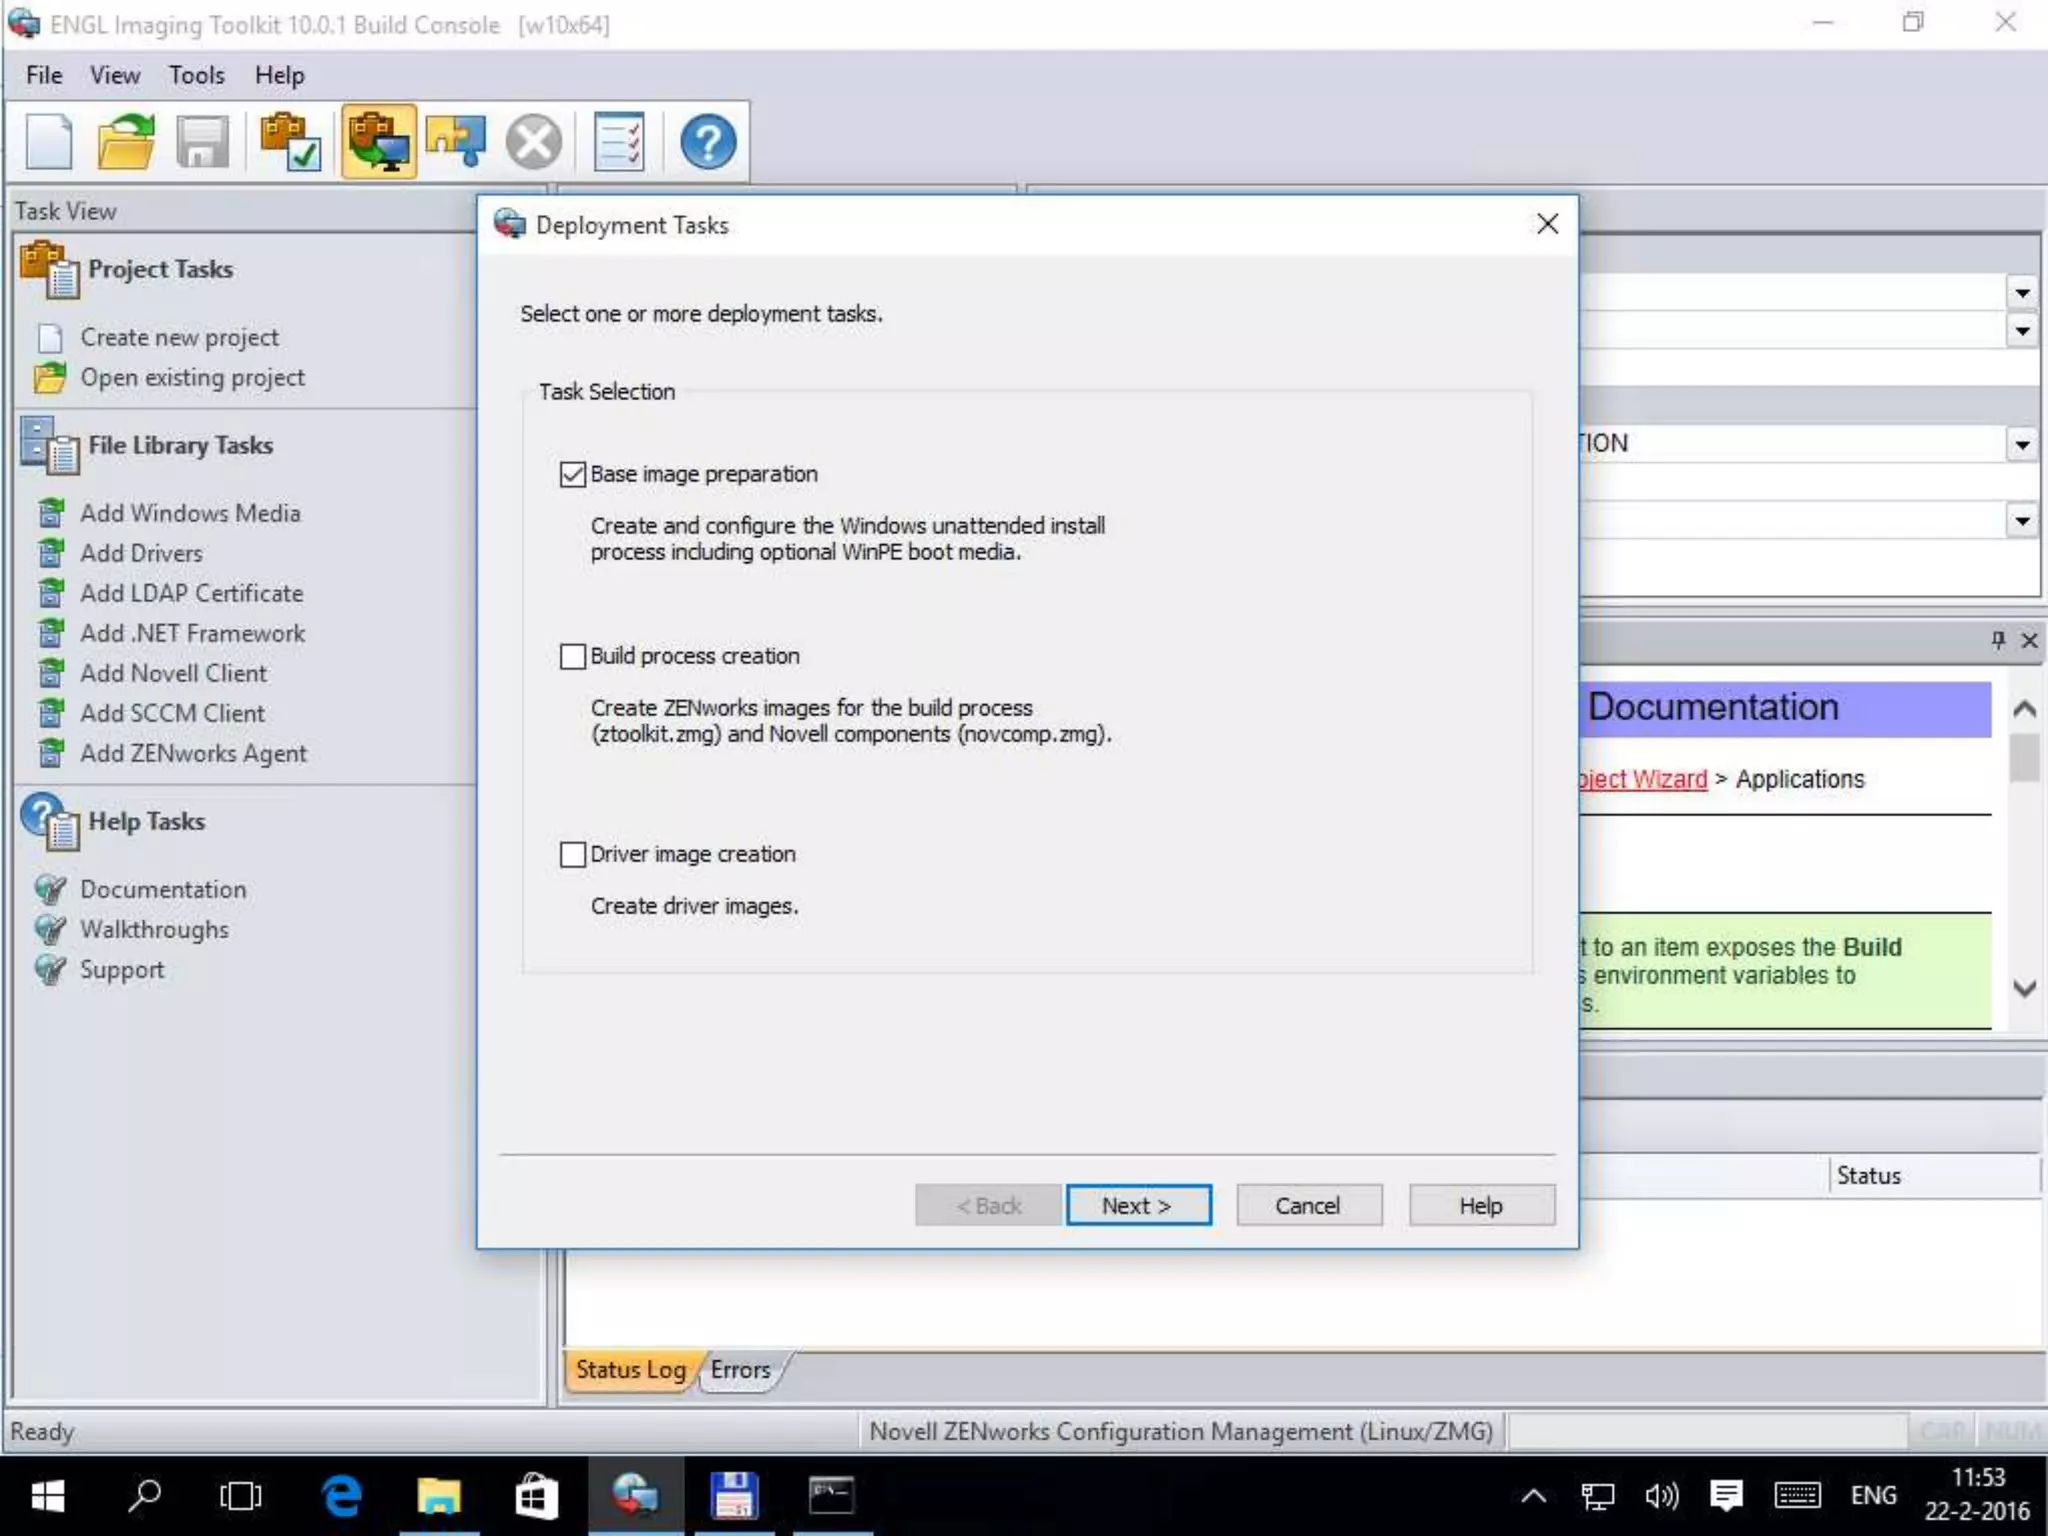Open the Action Center notification icon
2048x1536 pixels.
1726,1496
